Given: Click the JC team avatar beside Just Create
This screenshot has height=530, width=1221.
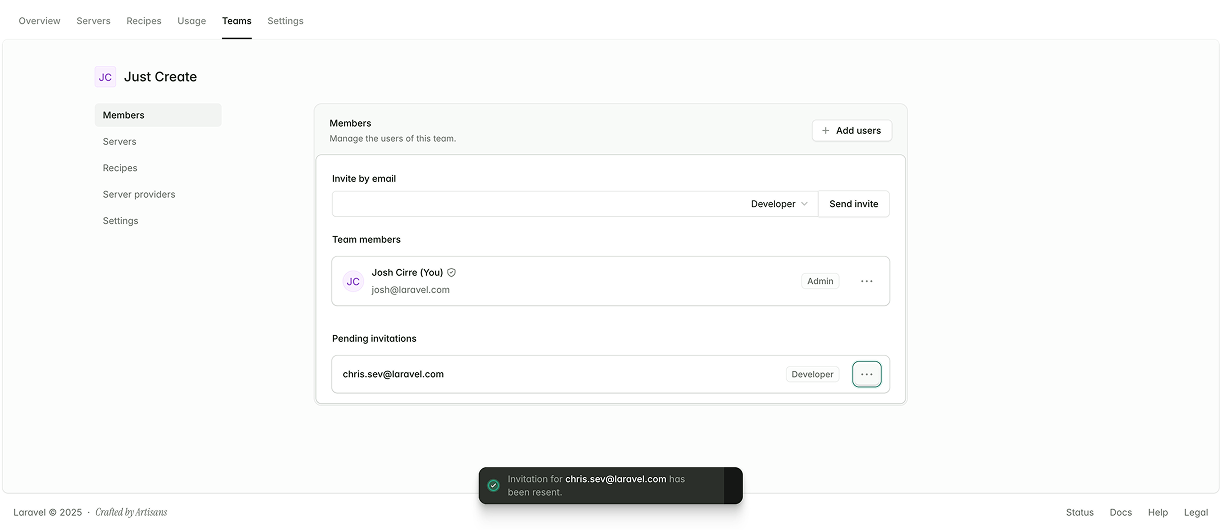Looking at the screenshot, I should pyautogui.click(x=105, y=77).
